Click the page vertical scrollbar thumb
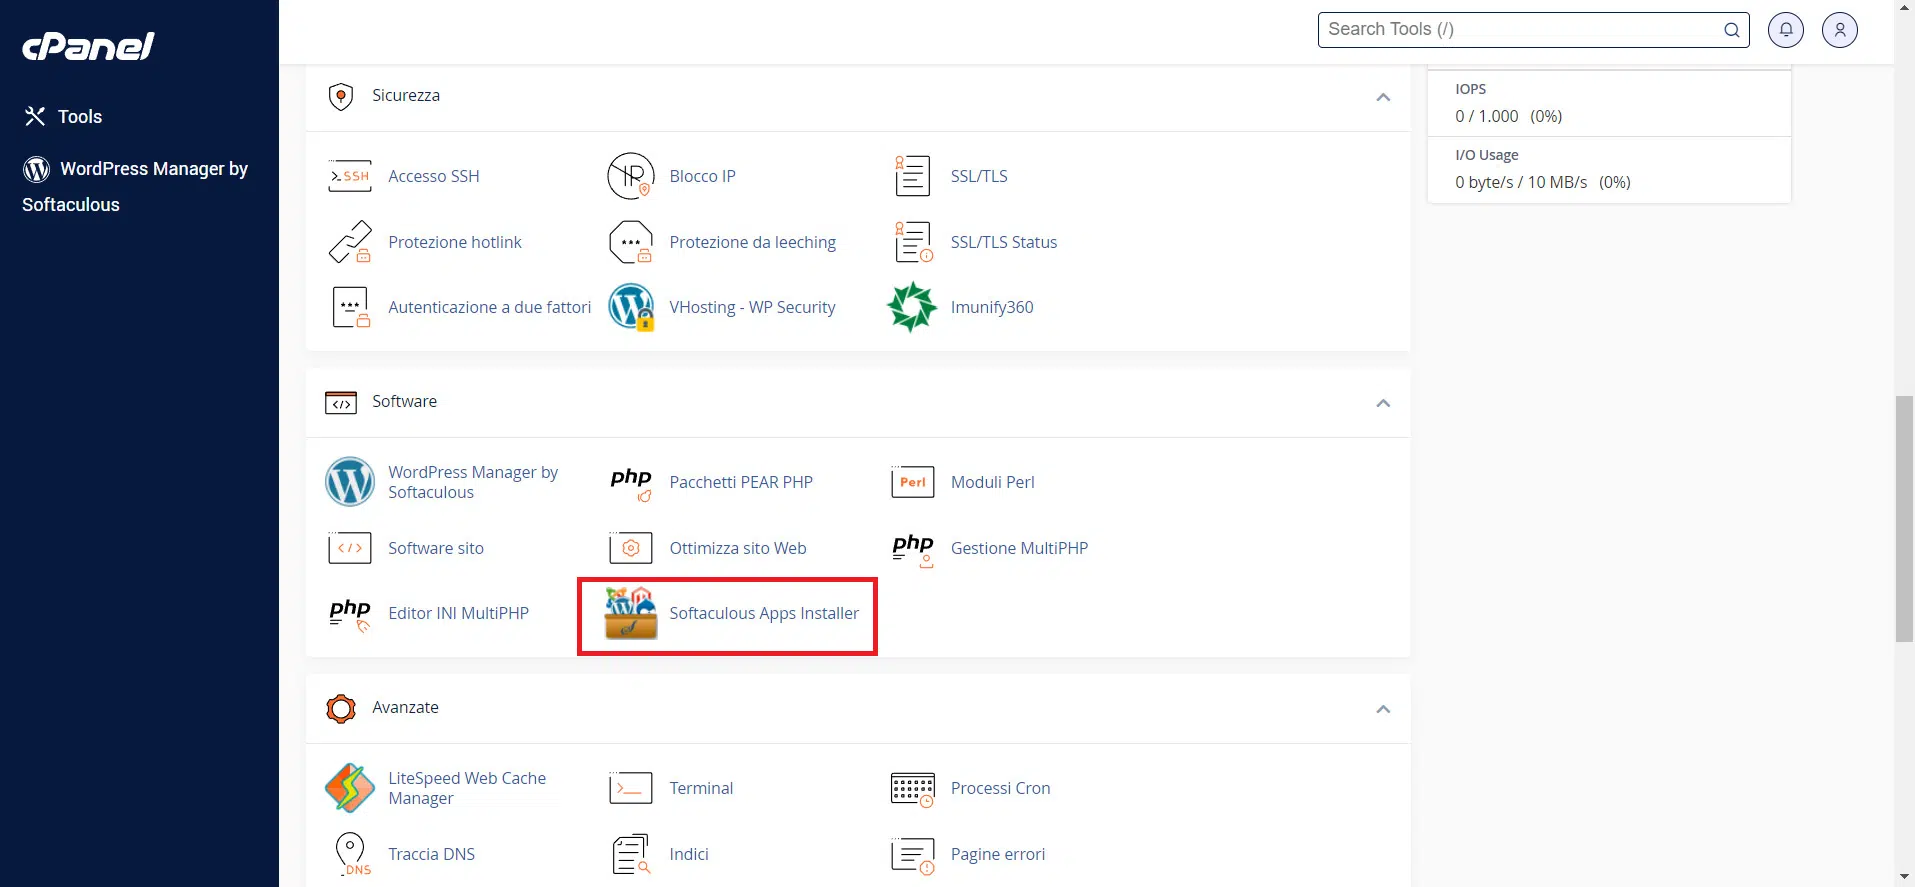Screen dimensions: 1915x887 click(1904, 519)
